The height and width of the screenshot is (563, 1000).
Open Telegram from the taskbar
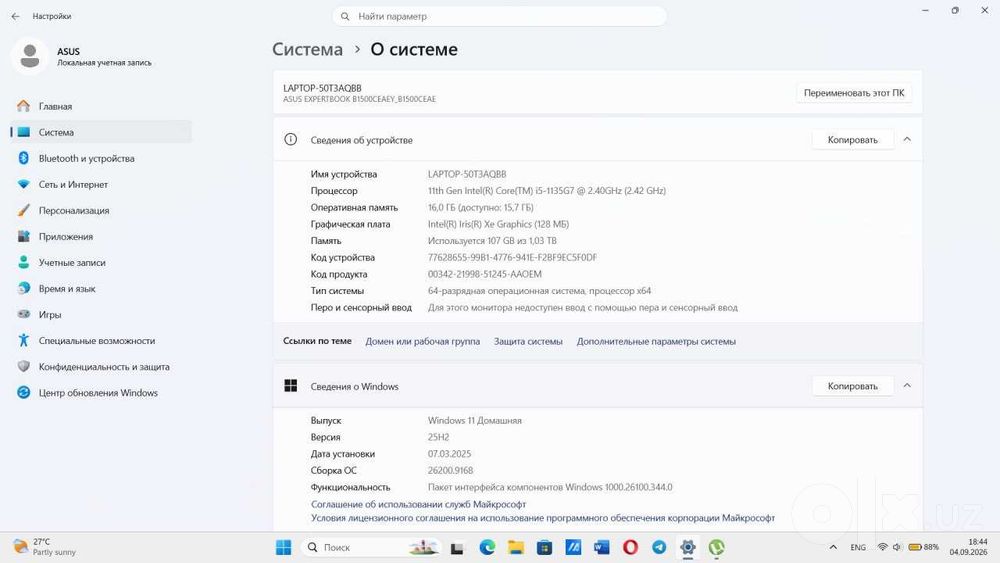pyautogui.click(x=659, y=547)
